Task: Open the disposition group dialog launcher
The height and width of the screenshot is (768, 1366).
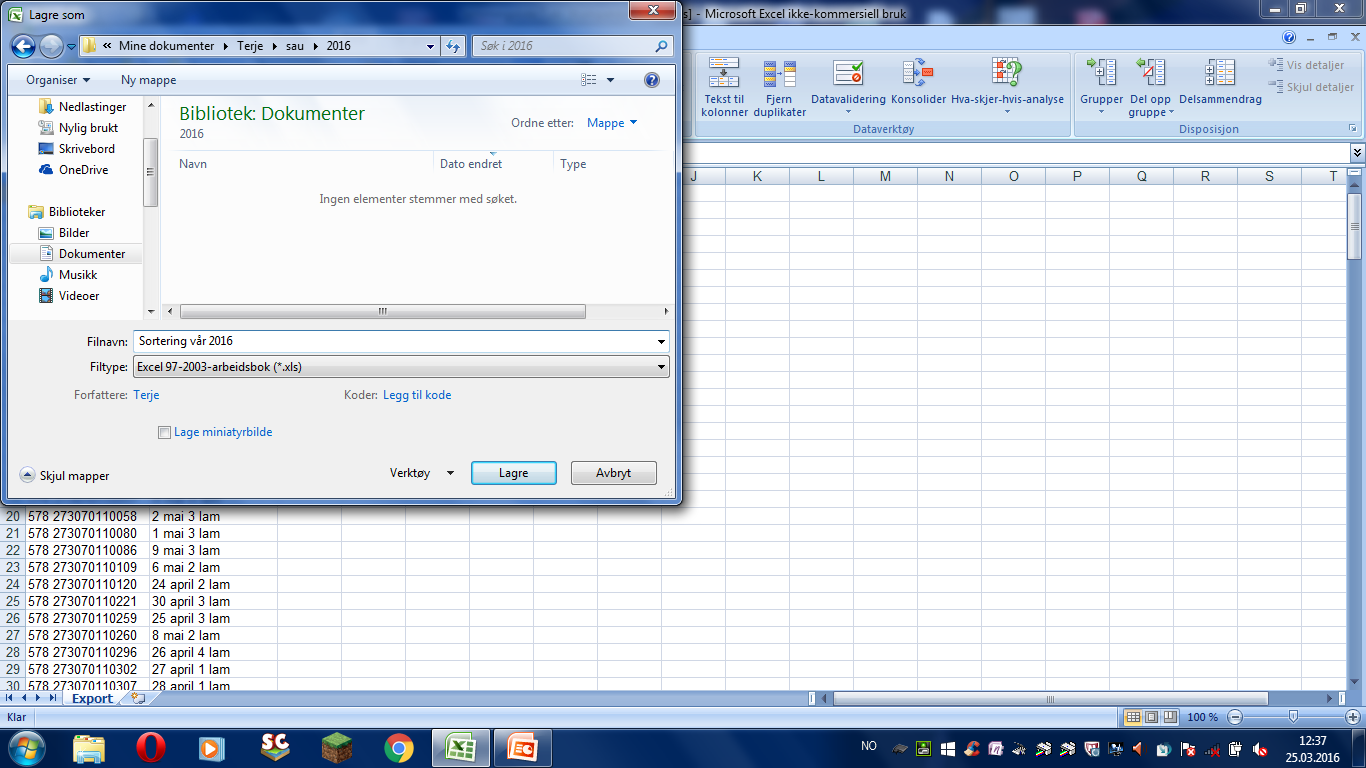Action: pos(1353,129)
